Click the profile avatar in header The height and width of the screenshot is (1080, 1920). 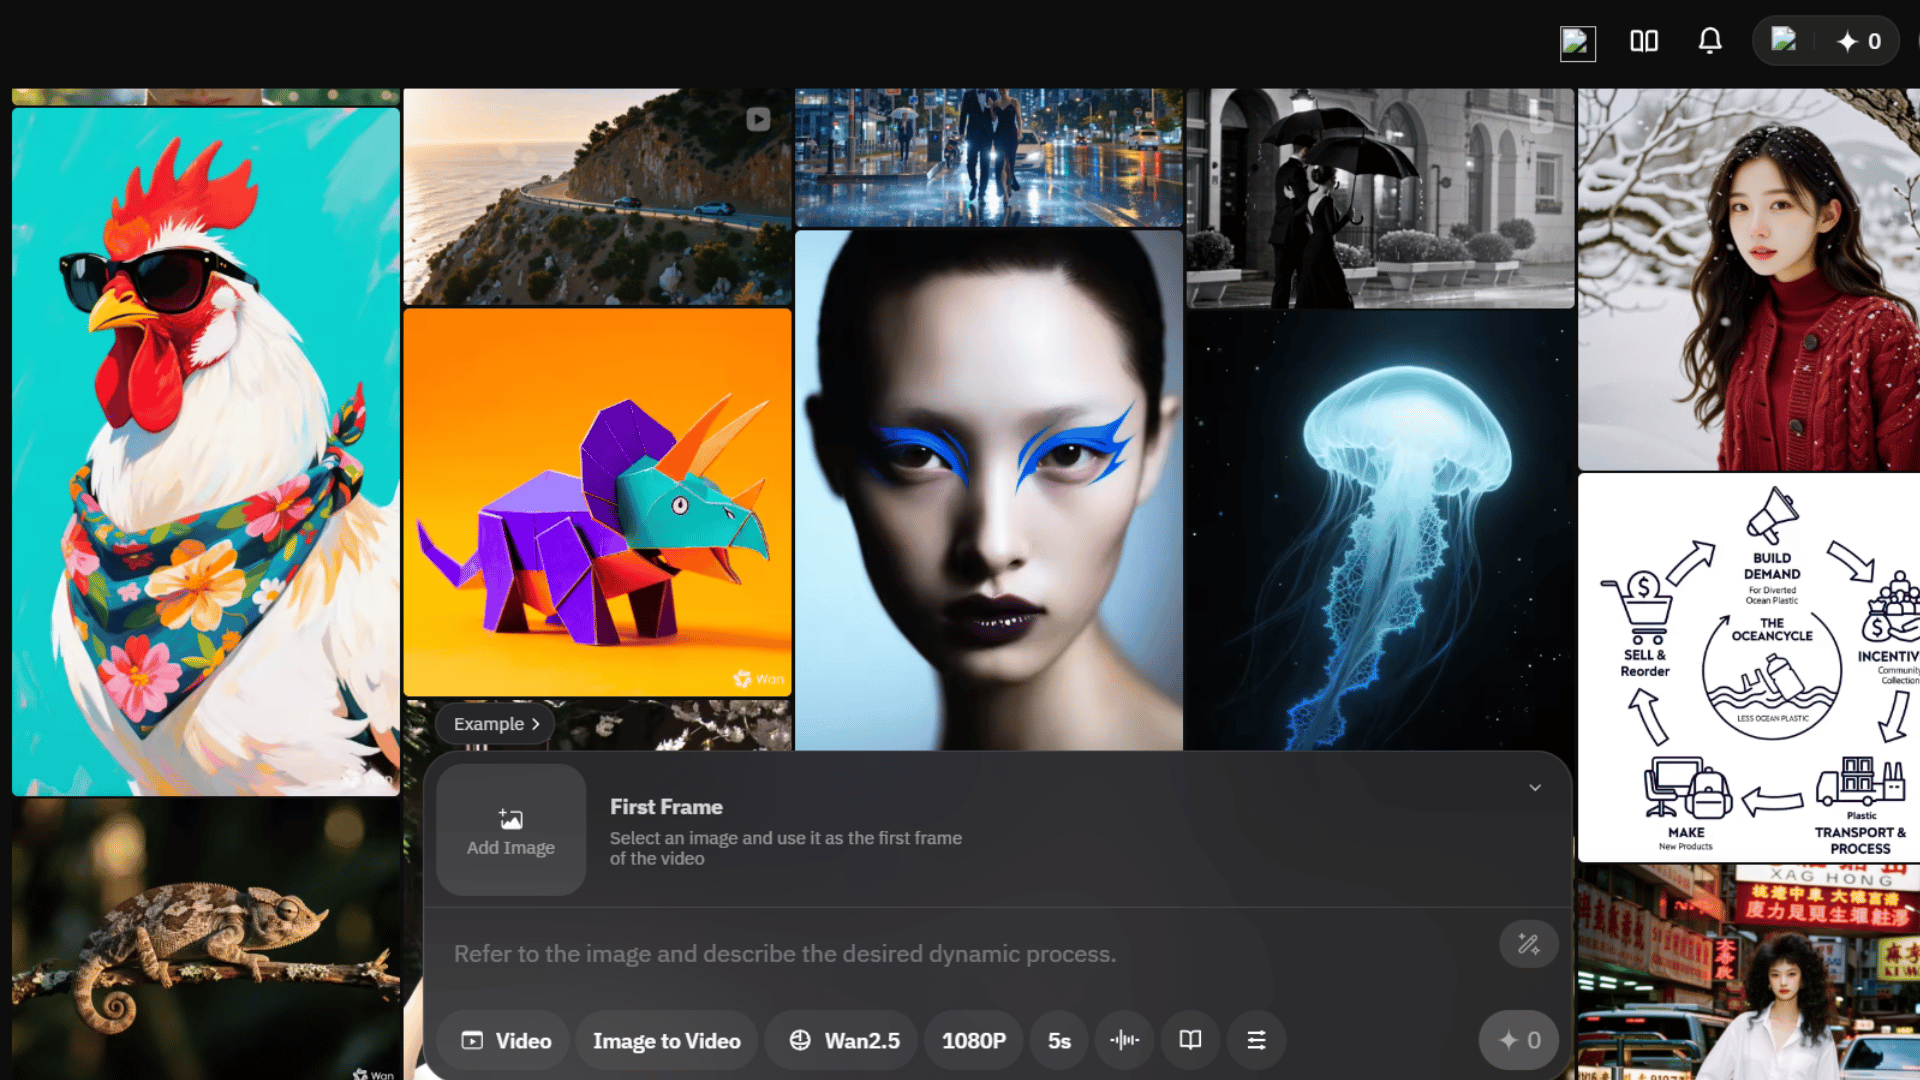click(x=1784, y=41)
